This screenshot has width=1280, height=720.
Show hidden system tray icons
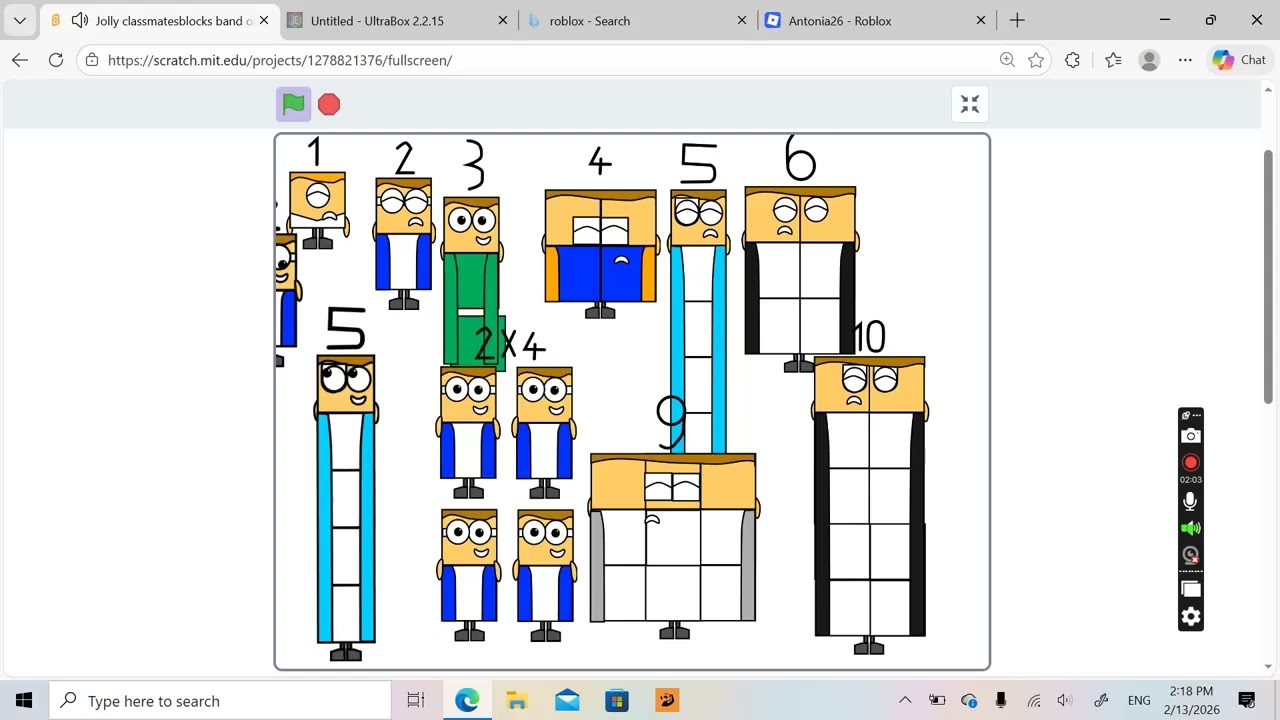pyautogui.click(x=904, y=701)
